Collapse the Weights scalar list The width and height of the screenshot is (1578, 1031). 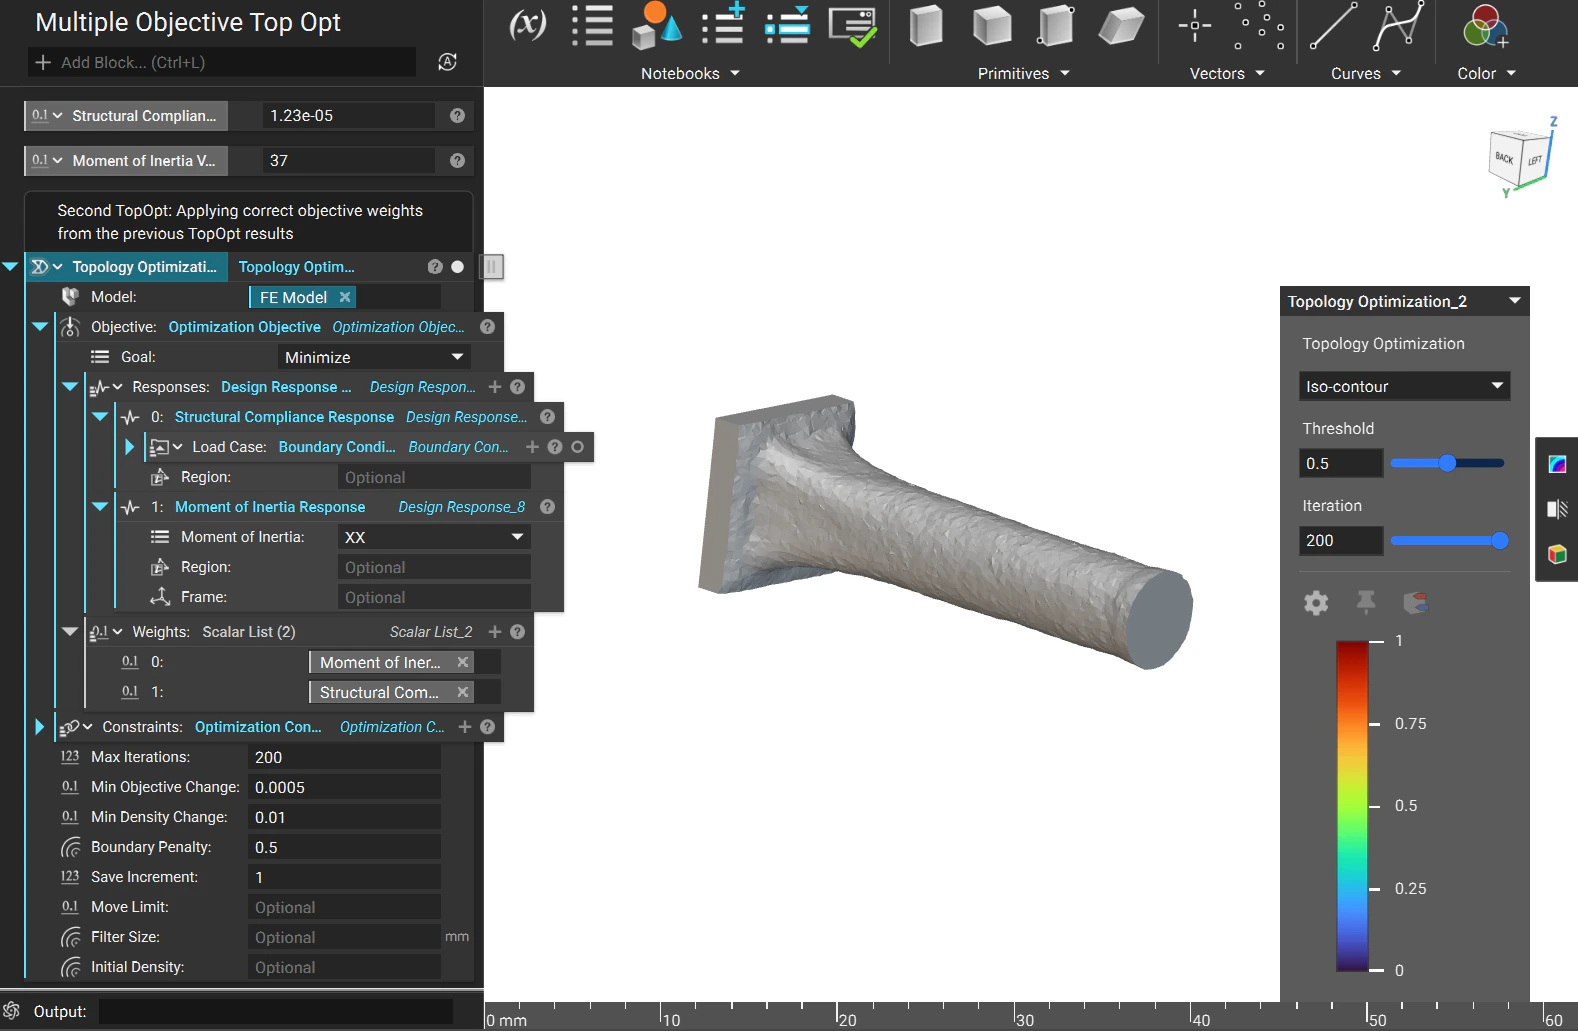coord(70,632)
